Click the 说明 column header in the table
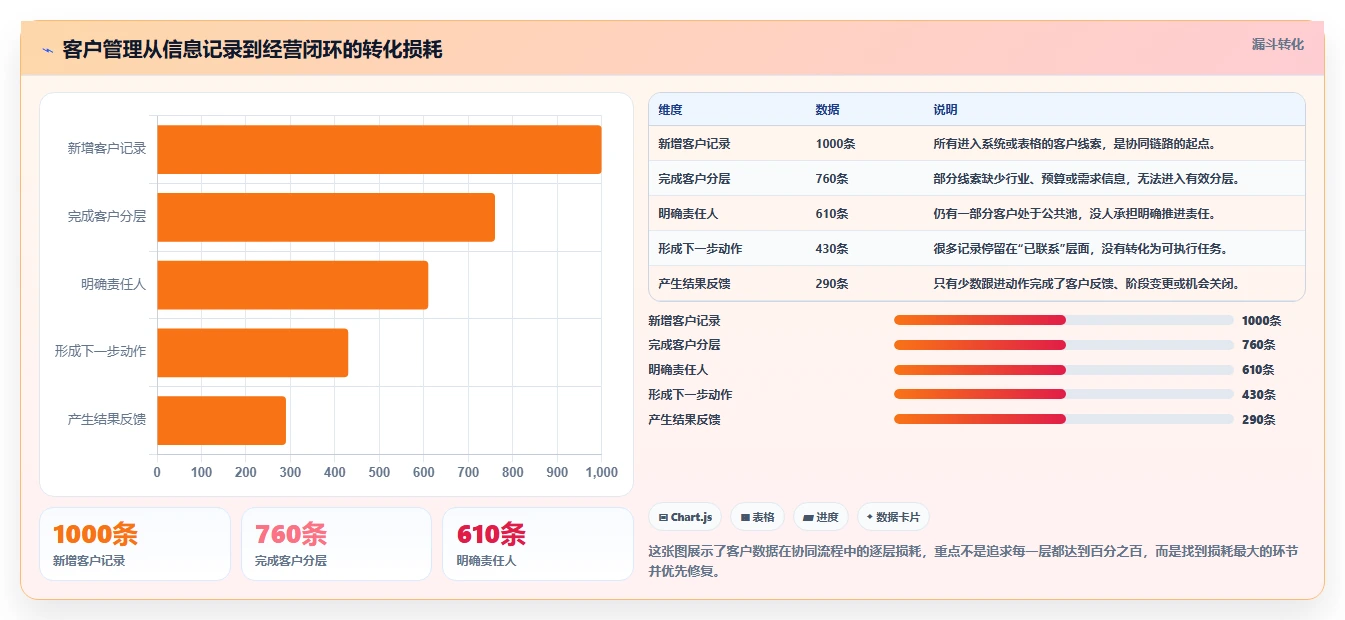Image resolution: width=1345 pixels, height=620 pixels. point(945,110)
